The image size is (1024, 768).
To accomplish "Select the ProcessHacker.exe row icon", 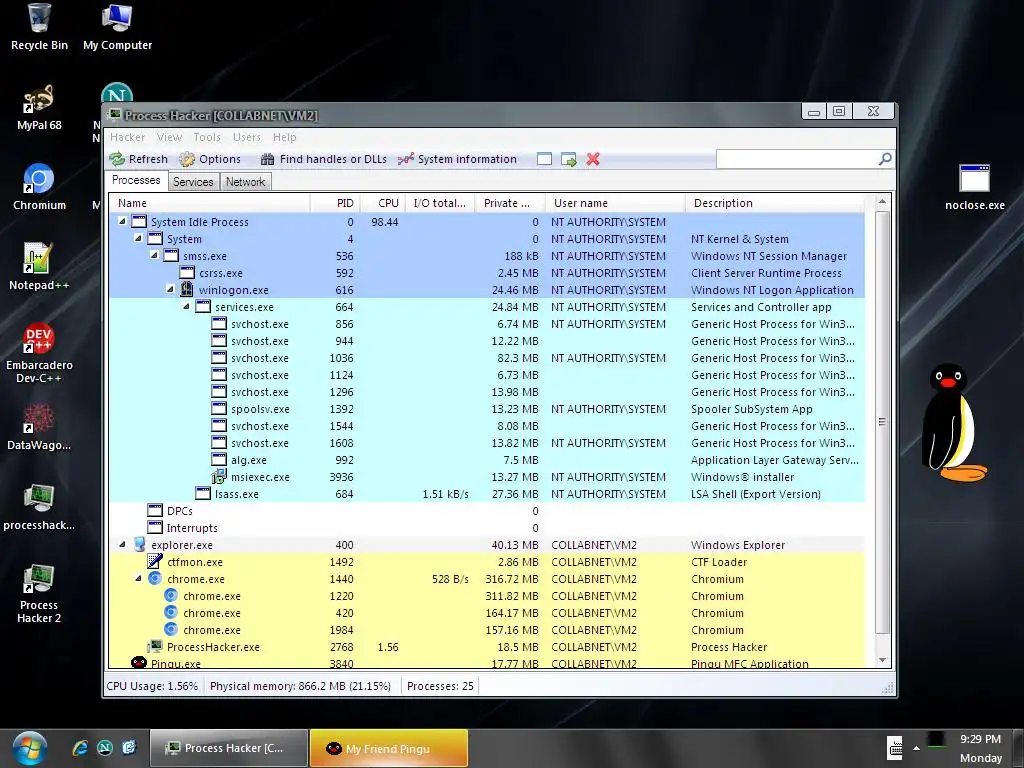I will point(155,647).
